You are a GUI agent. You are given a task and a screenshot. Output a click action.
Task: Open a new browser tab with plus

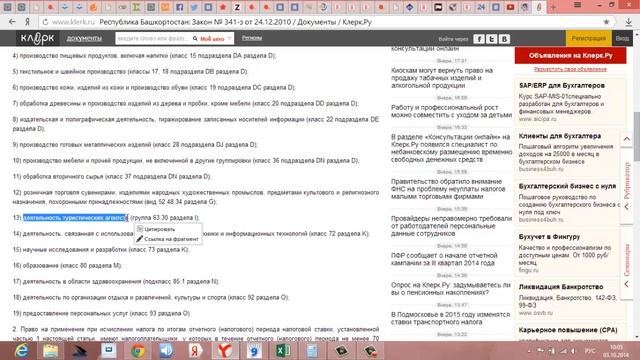click(x=553, y=7)
